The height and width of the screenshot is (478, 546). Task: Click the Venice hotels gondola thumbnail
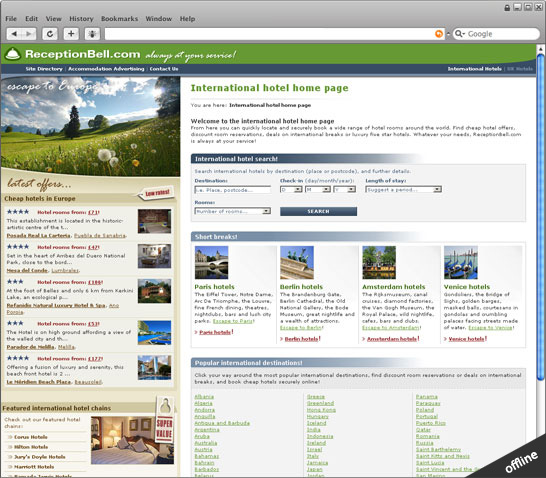pyautogui.click(x=461, y=262)
